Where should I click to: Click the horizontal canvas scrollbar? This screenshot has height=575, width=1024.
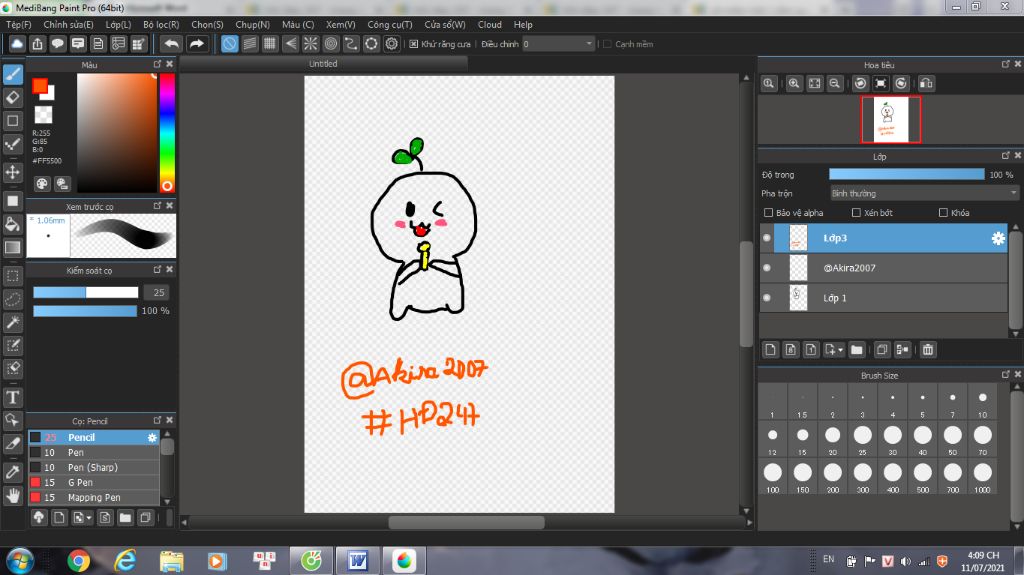(x=466, y=522)
